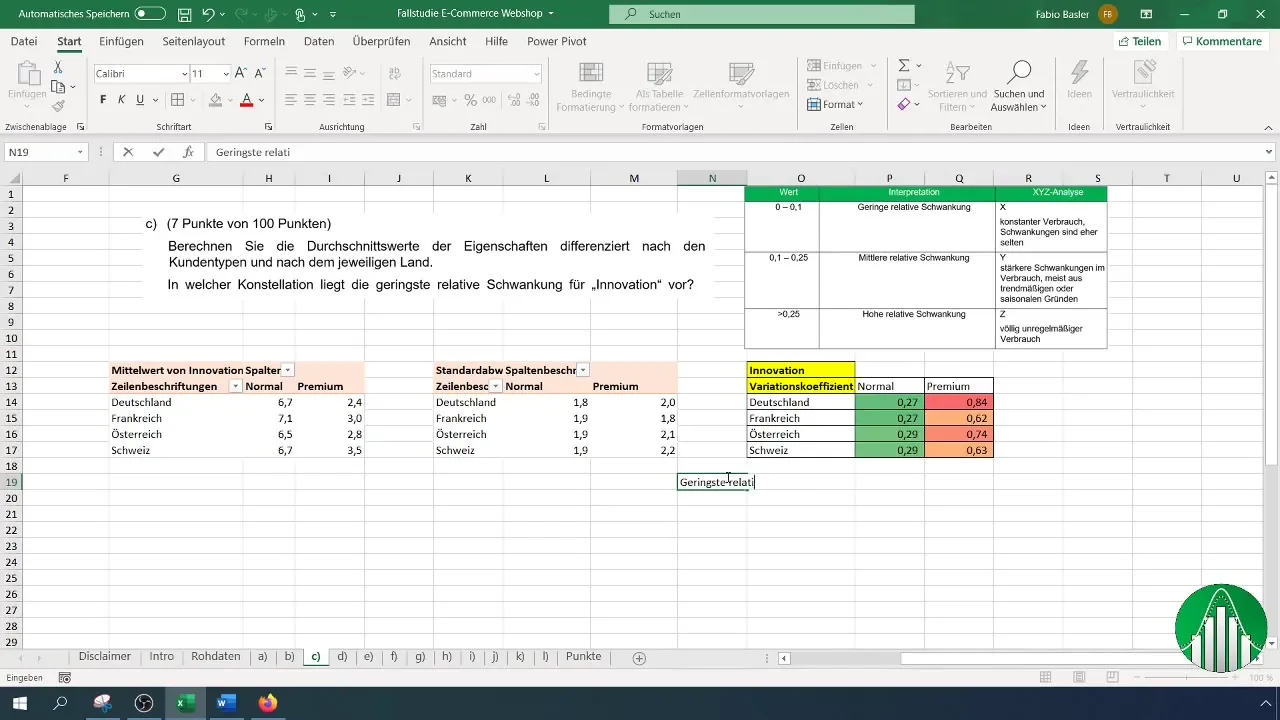Open the Einfügen ribbon tab
Viewport: 1280px width, 720px height.
click(122, 41)
